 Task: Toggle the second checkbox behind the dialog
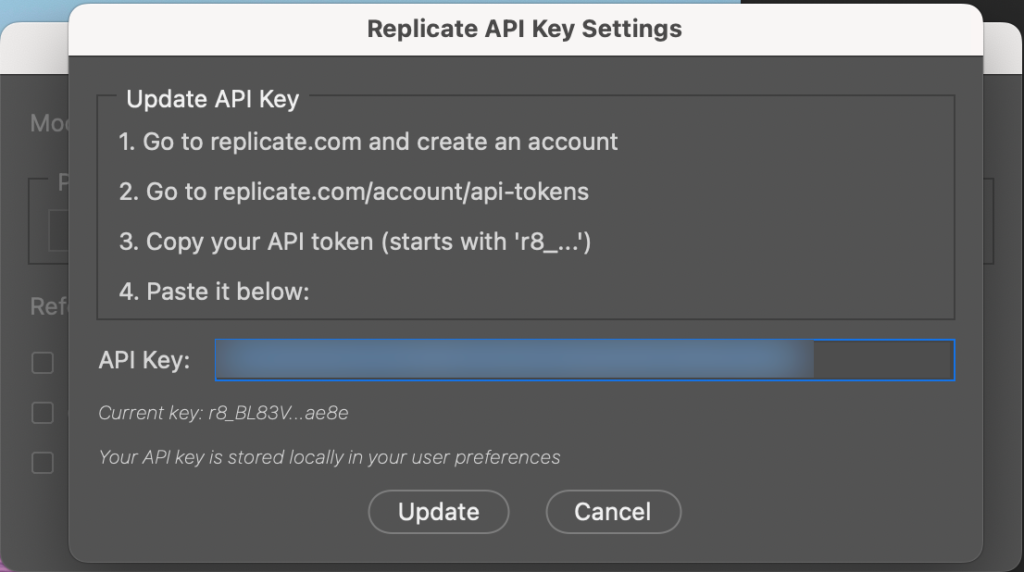click(x=42, y=412)
